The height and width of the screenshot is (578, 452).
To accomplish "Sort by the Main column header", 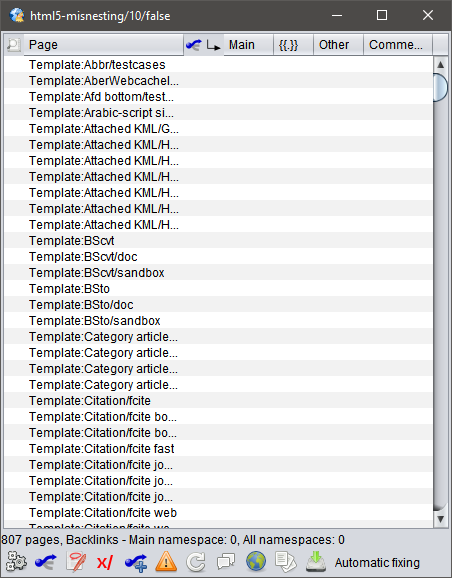I will coord(248,45).
